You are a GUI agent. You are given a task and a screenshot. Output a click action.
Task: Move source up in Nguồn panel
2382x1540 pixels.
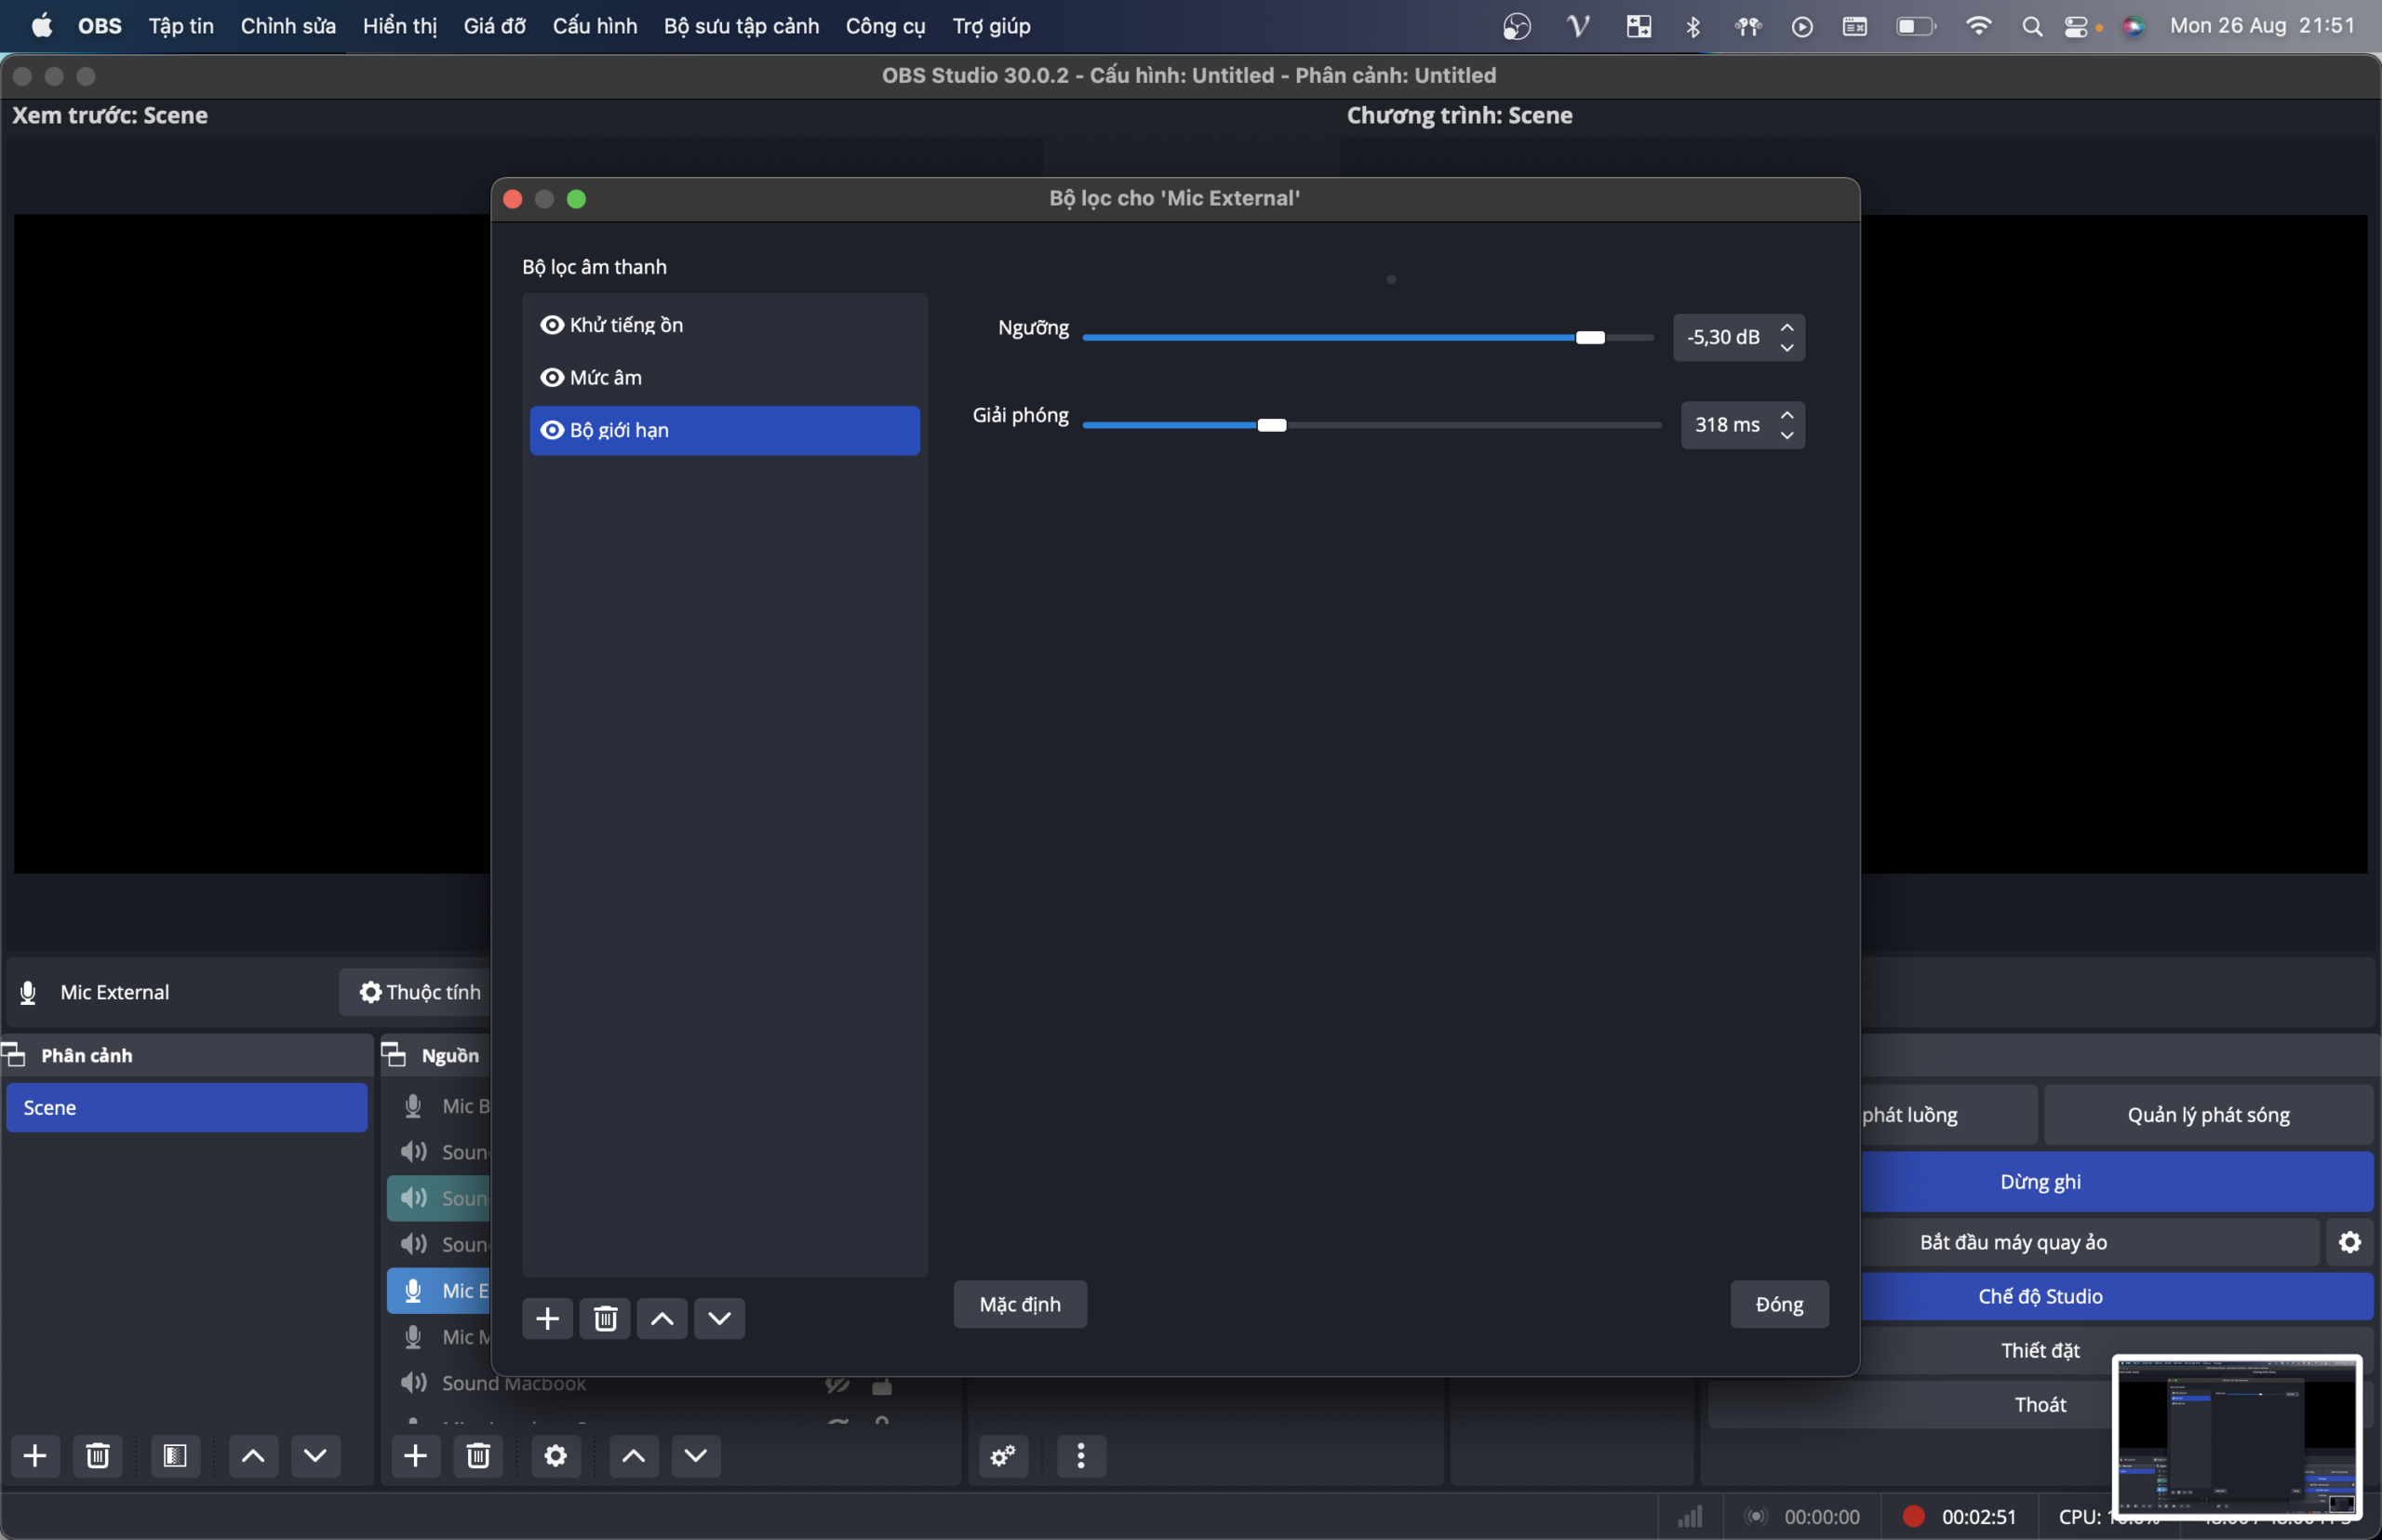pos(634,1456)
